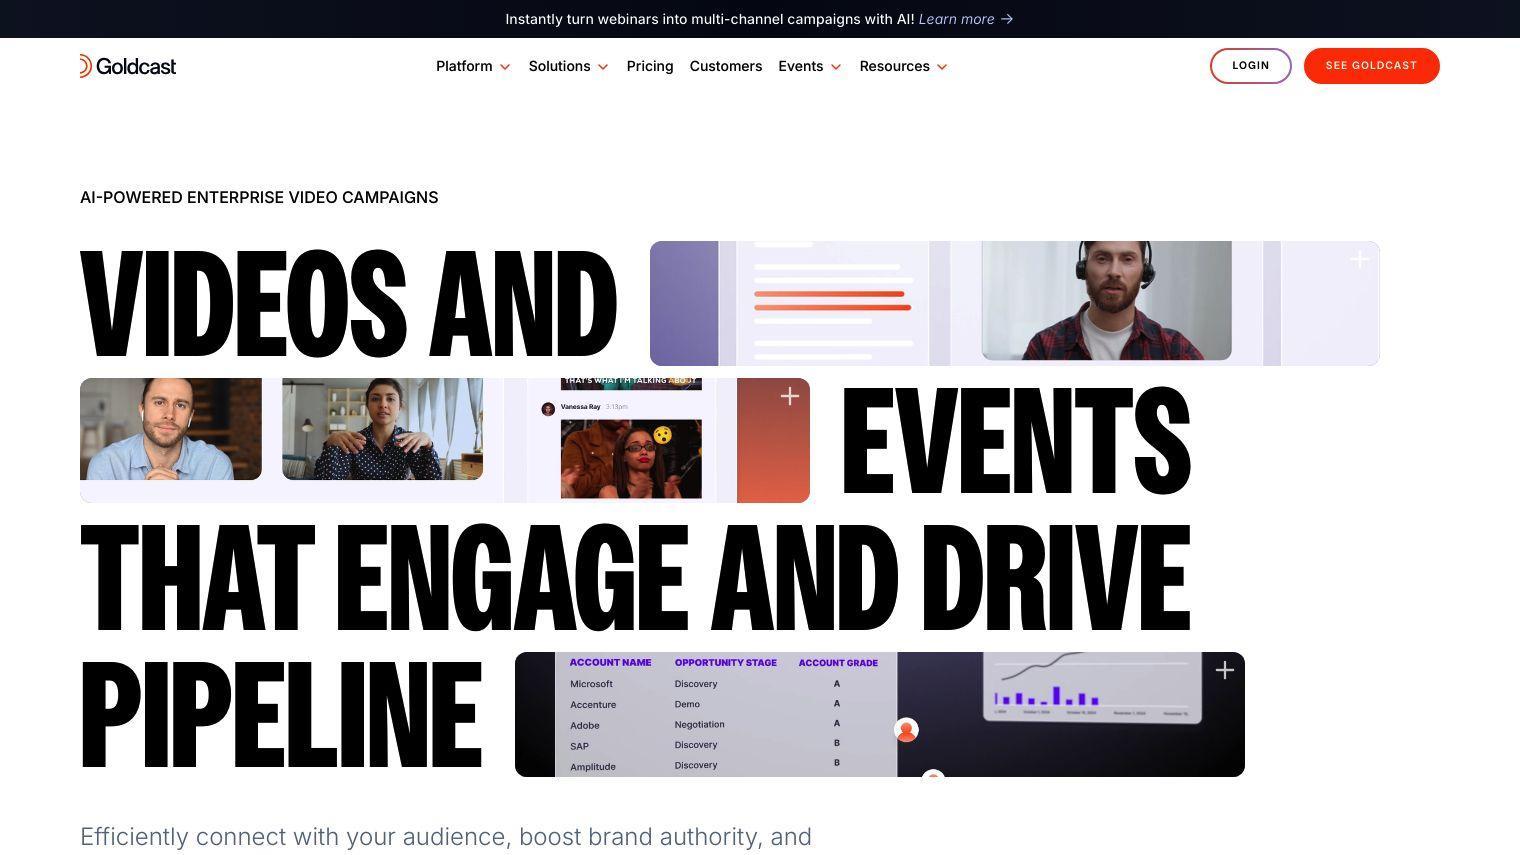The height and width of the screenshot is (855, 1520).
Task: Click the VIDEOS AND headline text
Action: point(348,304)
